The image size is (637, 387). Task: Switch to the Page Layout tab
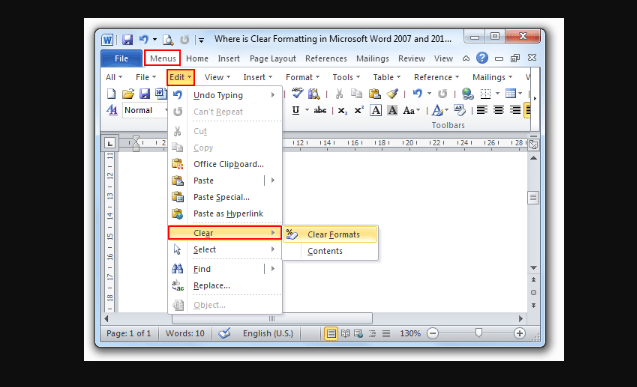pyautogui.click(x=273, y=58)
